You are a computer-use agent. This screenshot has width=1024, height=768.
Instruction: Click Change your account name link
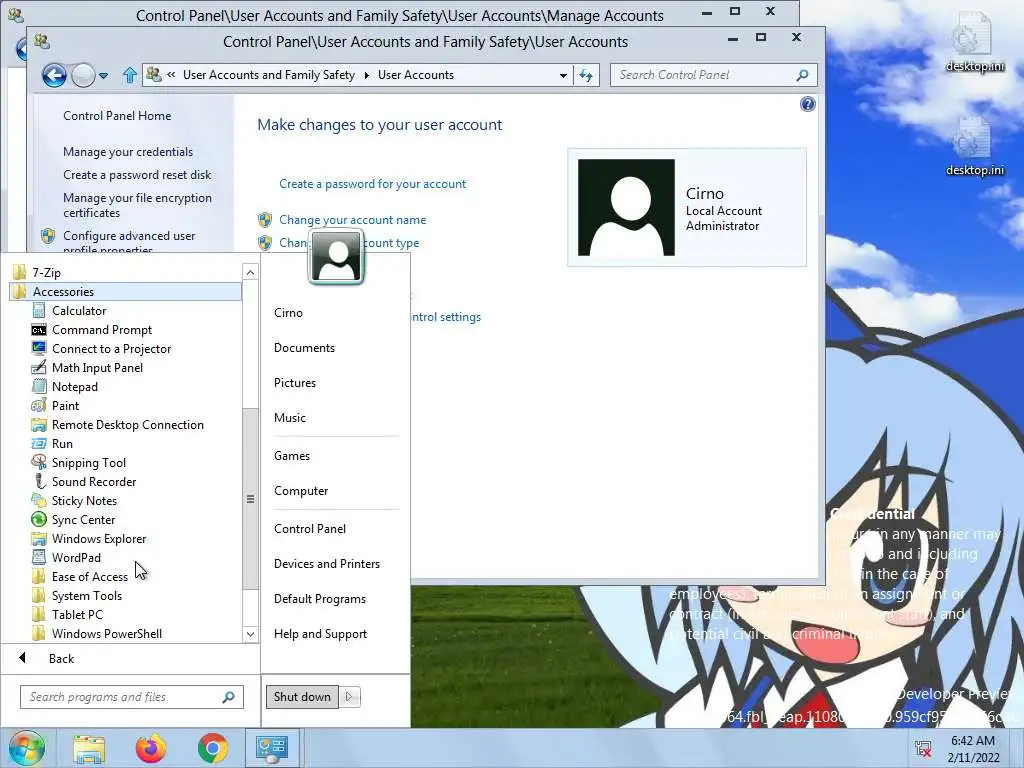point(352,220)
